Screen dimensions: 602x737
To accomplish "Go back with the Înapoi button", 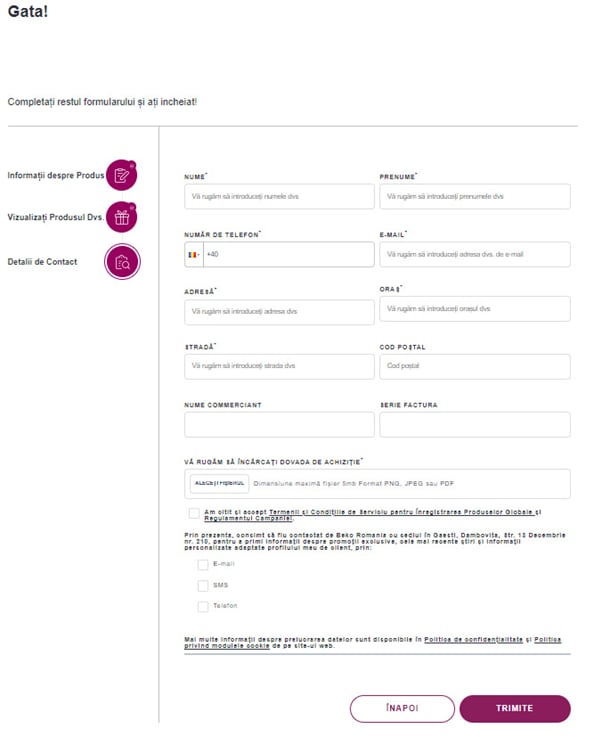I will tap(402, 708).
